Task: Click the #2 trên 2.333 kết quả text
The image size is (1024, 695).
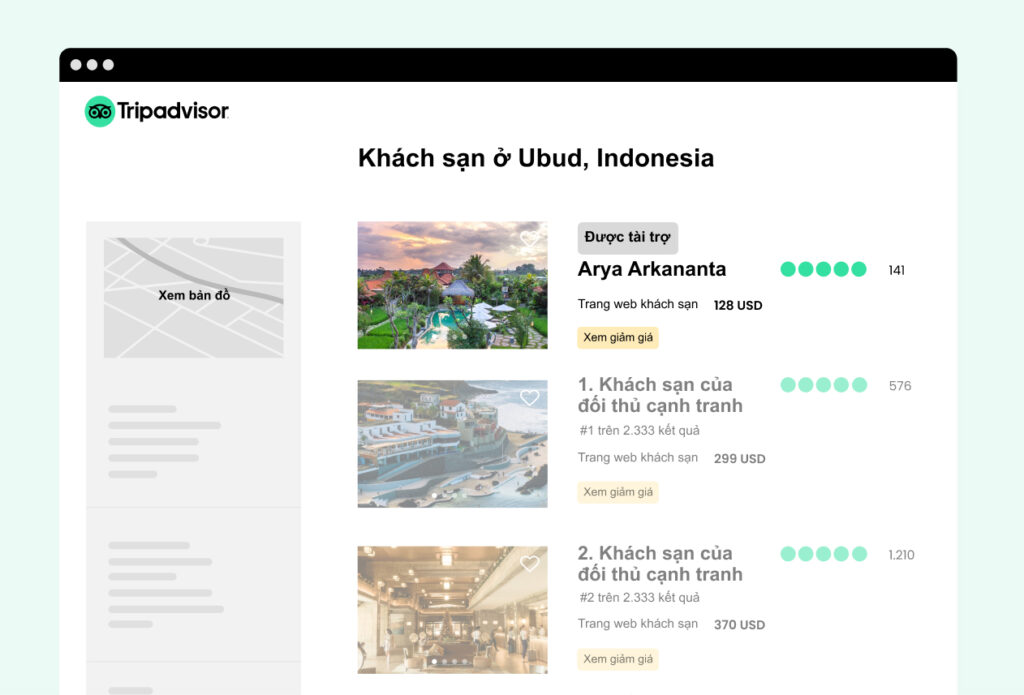Action: (x=639, y=598)
